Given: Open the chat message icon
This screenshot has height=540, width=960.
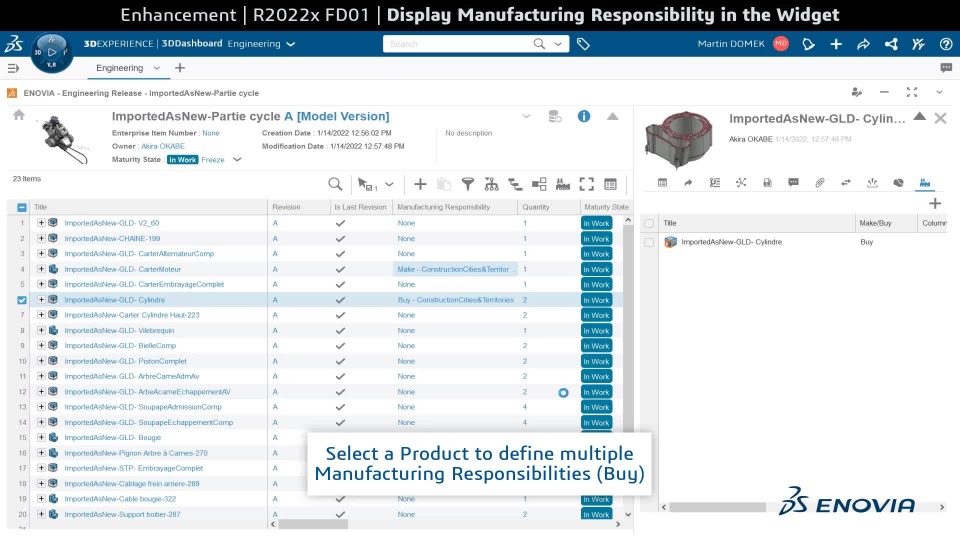Looking at the screenshot, I should 946,68.
